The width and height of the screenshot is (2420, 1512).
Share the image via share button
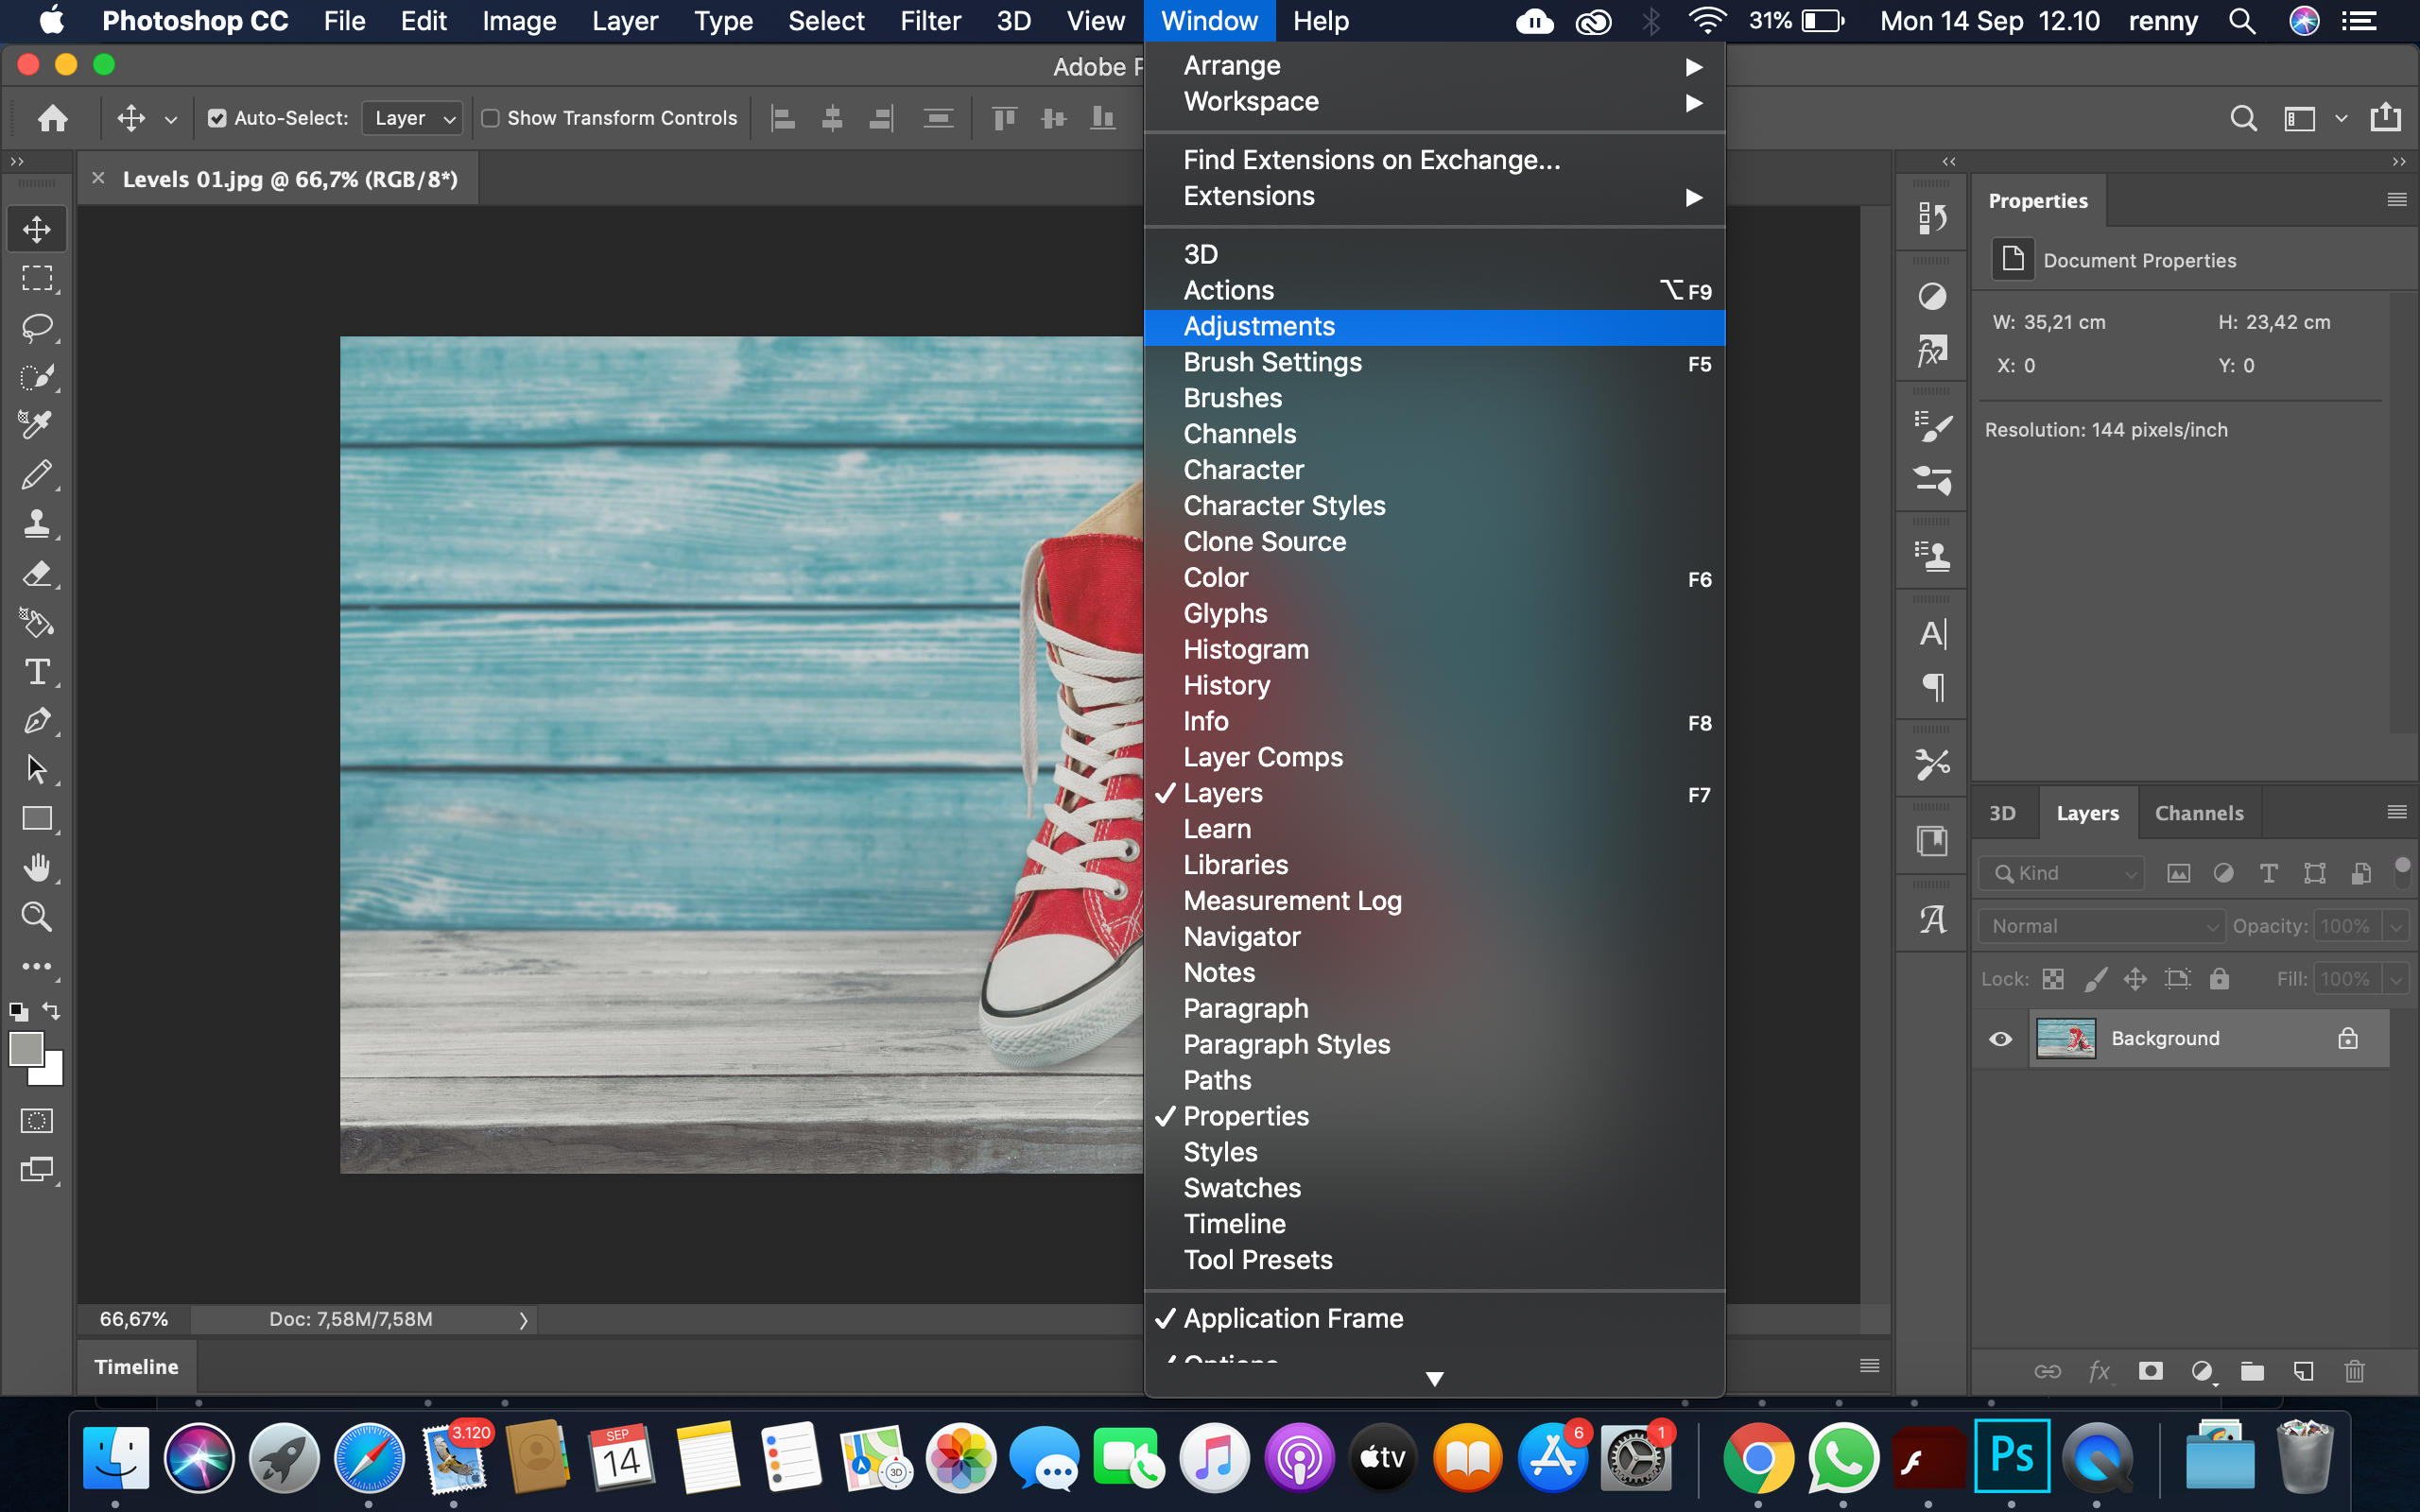coord(2385,118)
